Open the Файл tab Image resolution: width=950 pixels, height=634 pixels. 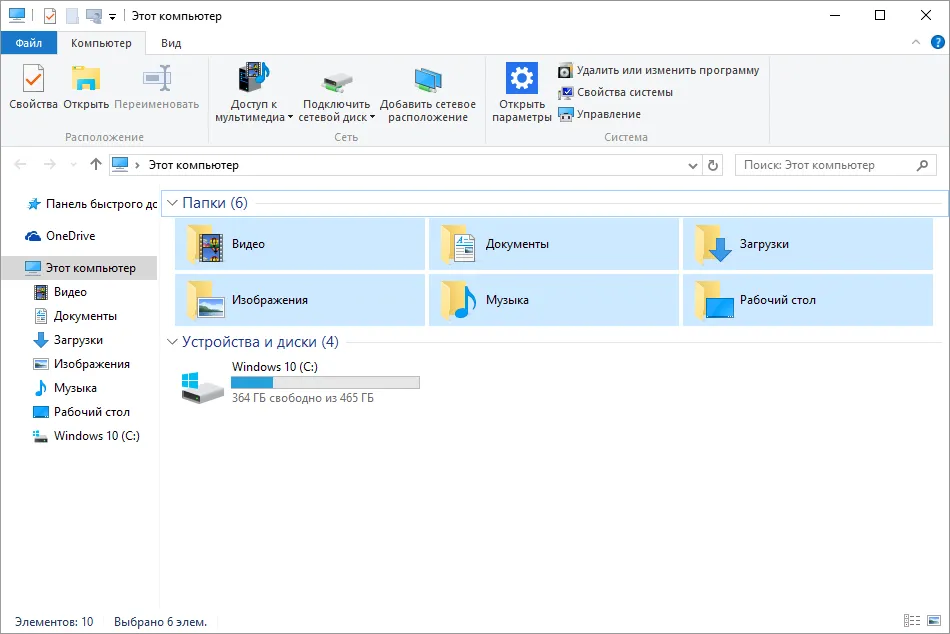[28, 43]
